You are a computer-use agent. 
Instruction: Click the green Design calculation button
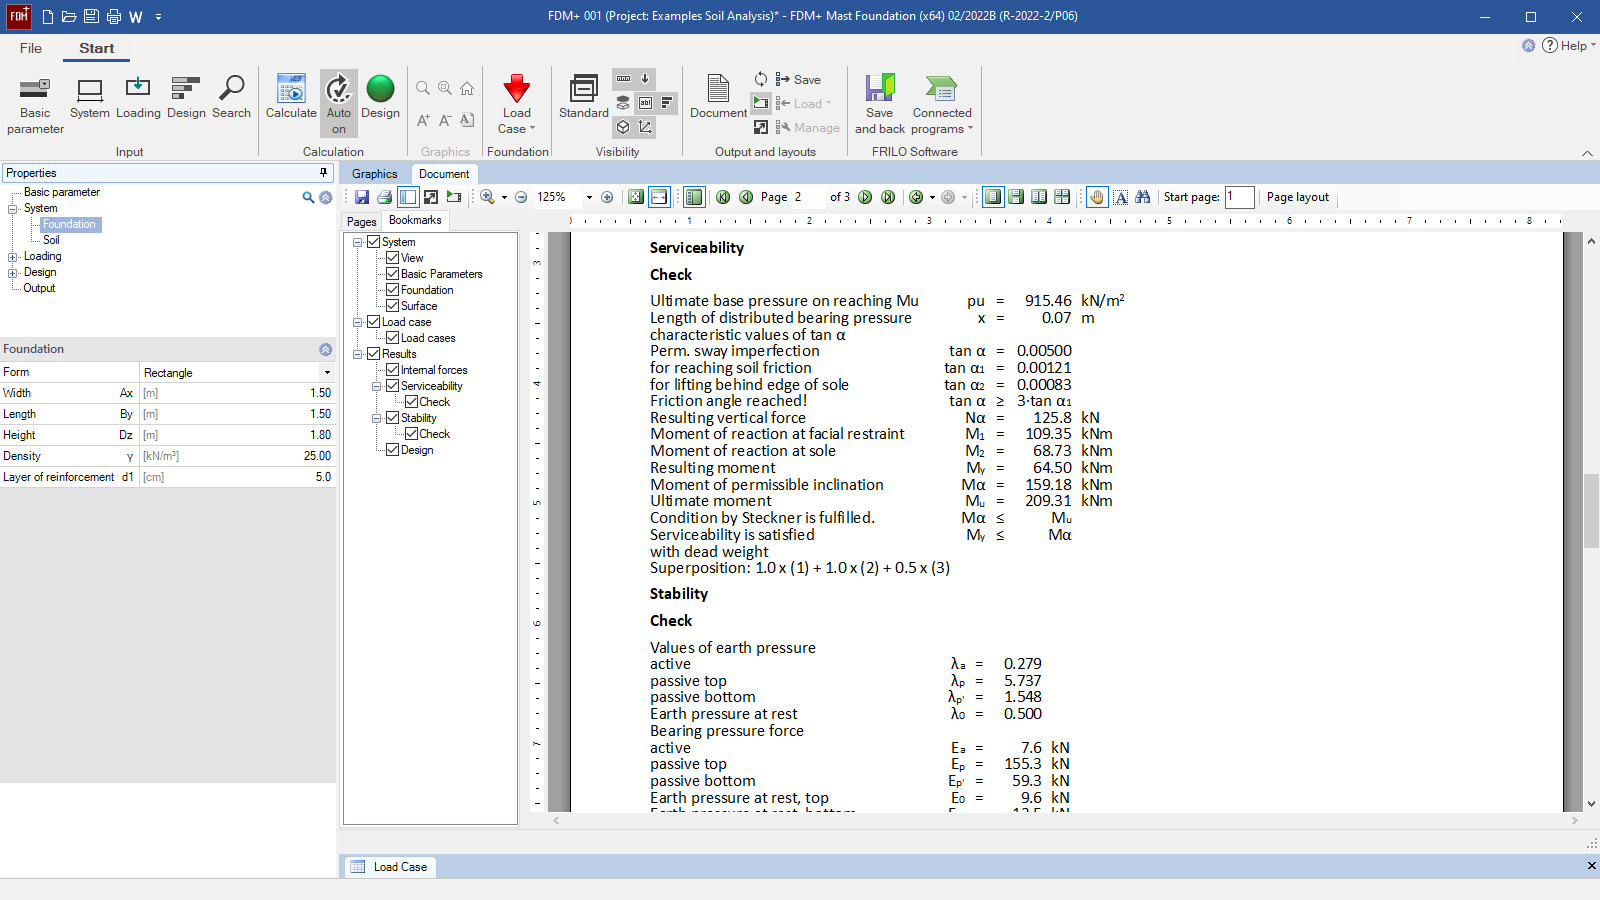pyautogui.click(x=380, y=99)
